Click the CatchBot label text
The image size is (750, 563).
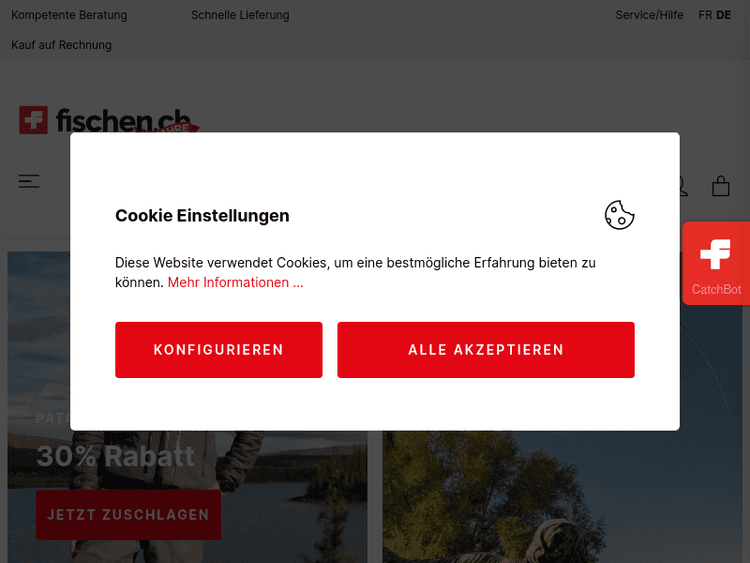coord(716,289)
